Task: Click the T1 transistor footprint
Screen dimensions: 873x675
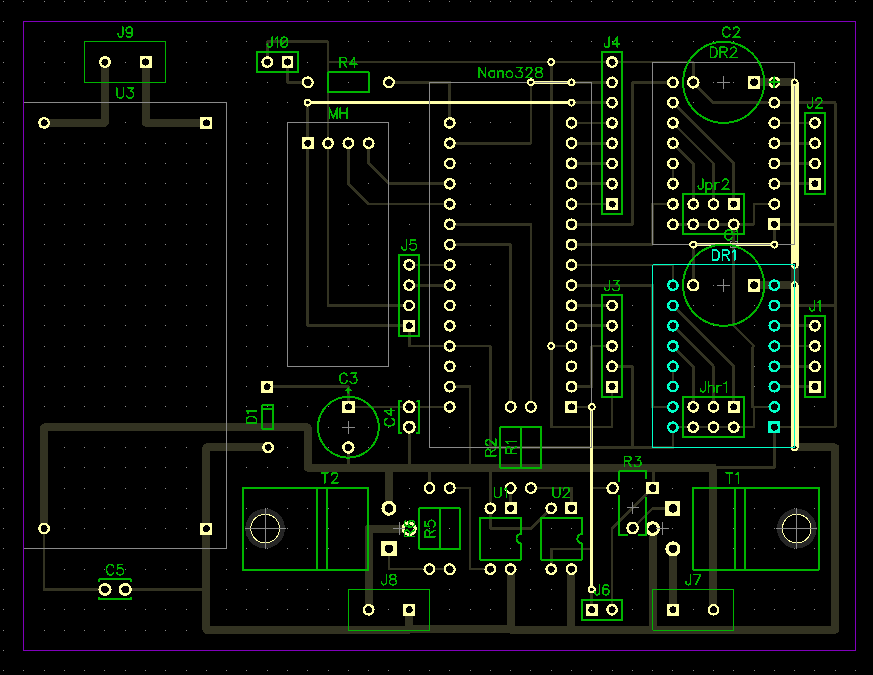Action: coord(755,529)
